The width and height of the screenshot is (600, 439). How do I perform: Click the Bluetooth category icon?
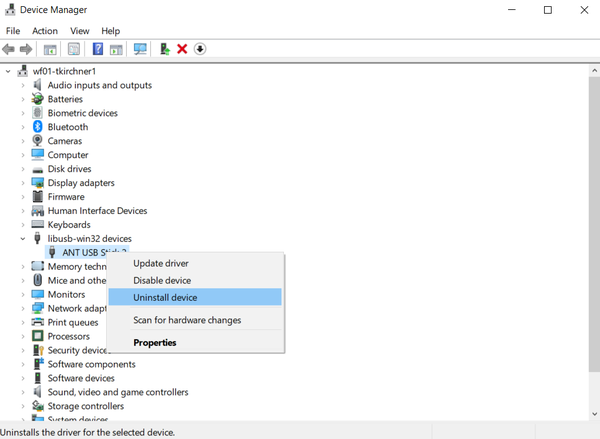coord(38,127)
